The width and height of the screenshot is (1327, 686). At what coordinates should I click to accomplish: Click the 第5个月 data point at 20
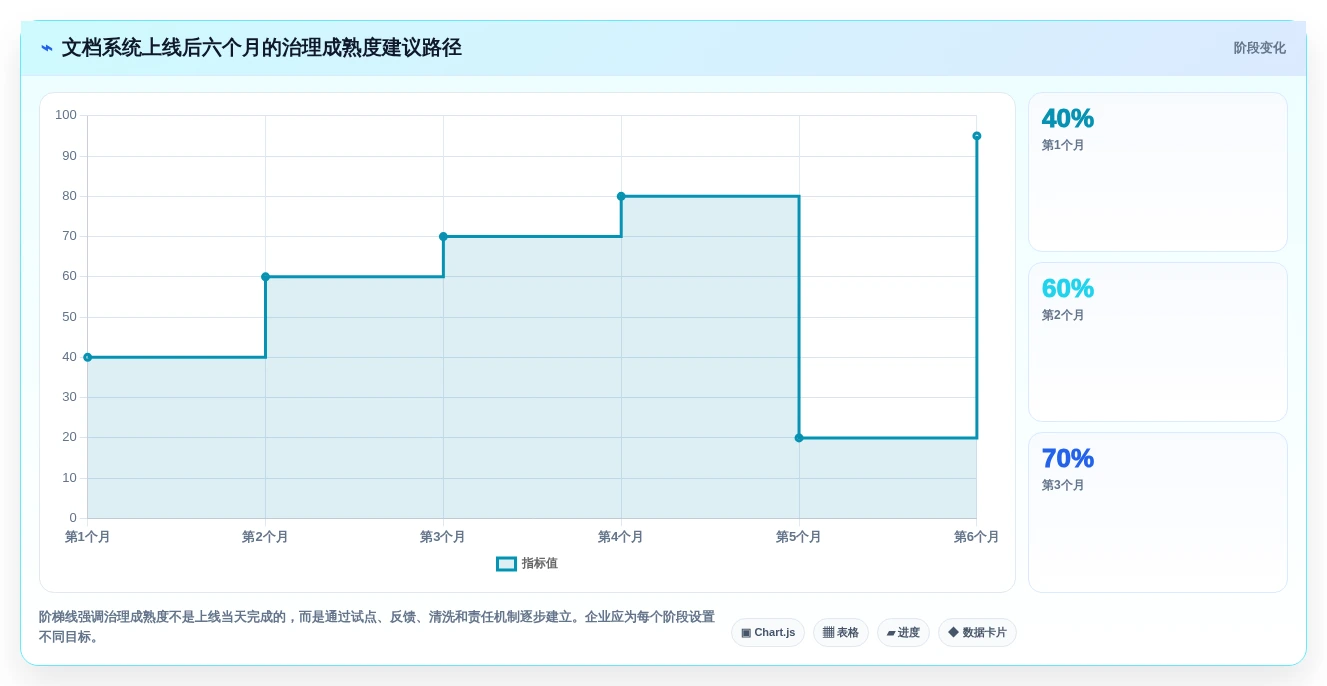tap(799, 438)
